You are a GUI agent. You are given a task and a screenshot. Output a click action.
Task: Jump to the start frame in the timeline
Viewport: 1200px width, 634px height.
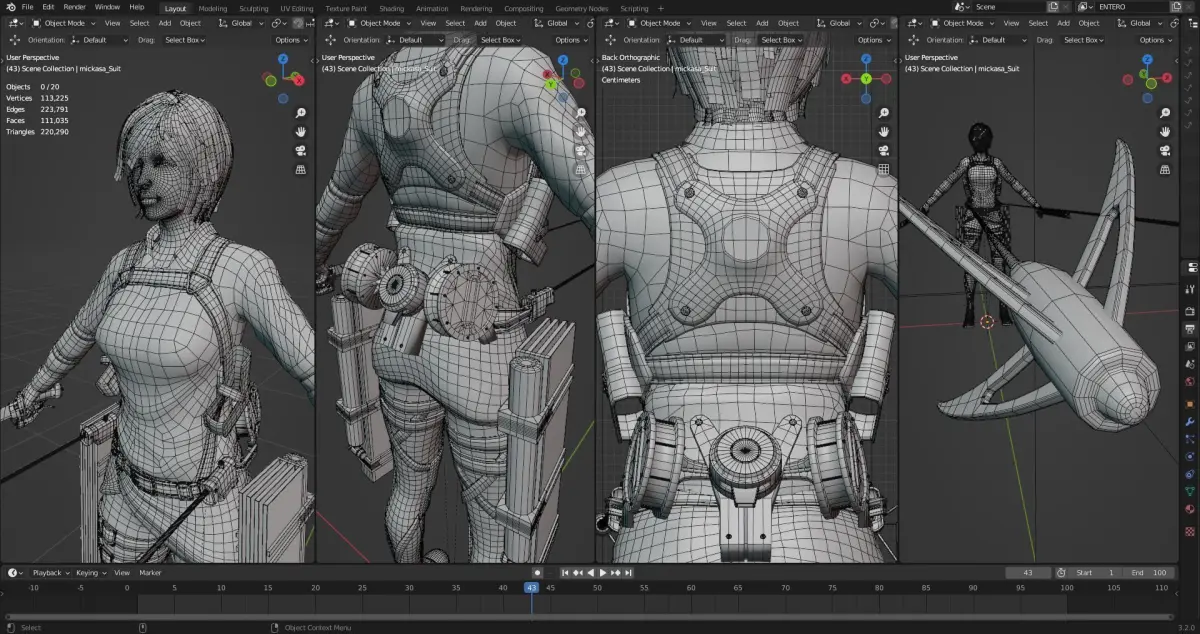[565, 572]
